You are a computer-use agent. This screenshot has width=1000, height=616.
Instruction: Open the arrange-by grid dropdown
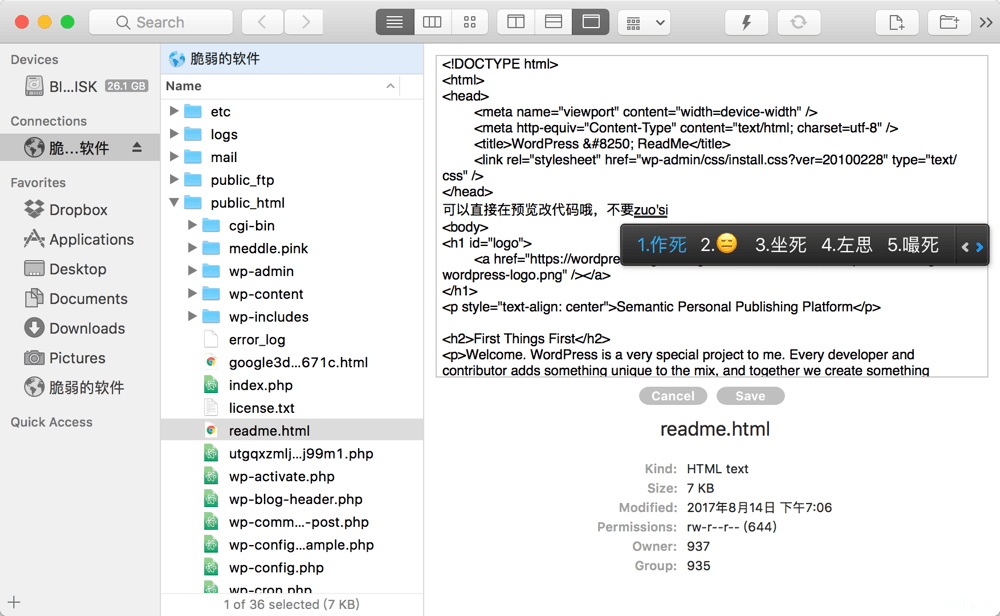(644, 22)
